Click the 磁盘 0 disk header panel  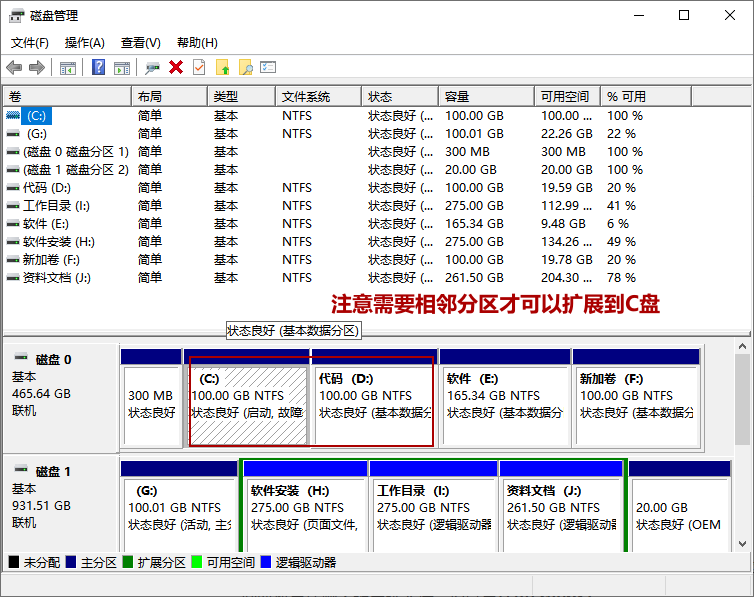coord(61,398)
